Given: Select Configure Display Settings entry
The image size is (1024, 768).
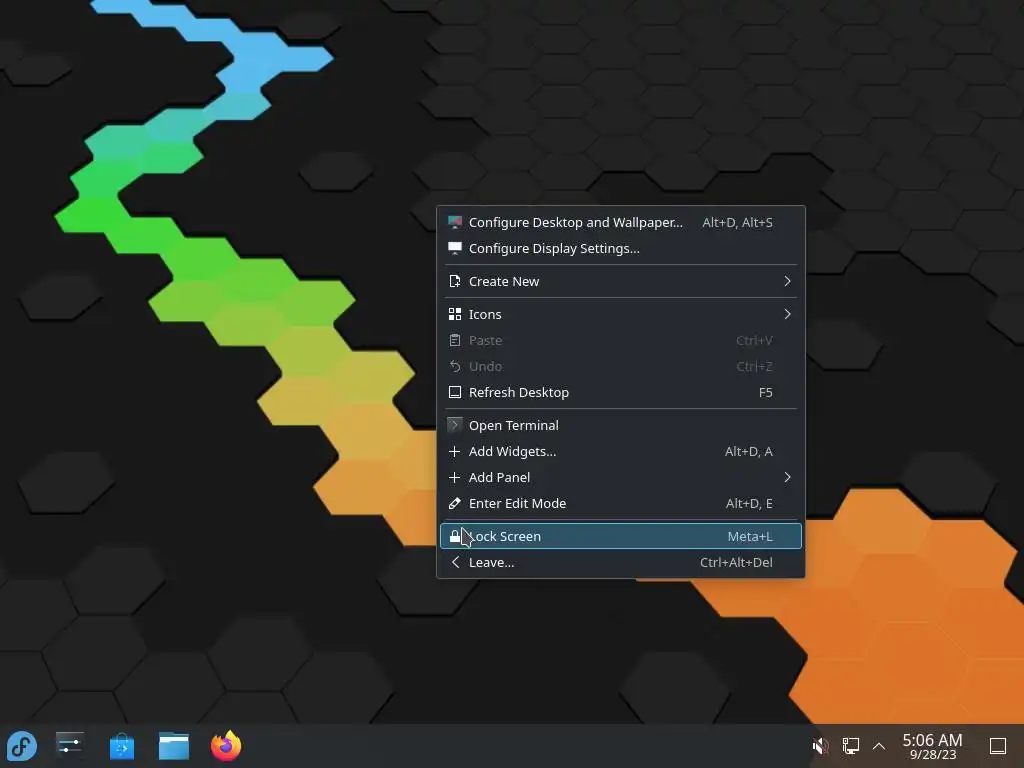Looking at the screenshot, I should click(x=620, y=249).
